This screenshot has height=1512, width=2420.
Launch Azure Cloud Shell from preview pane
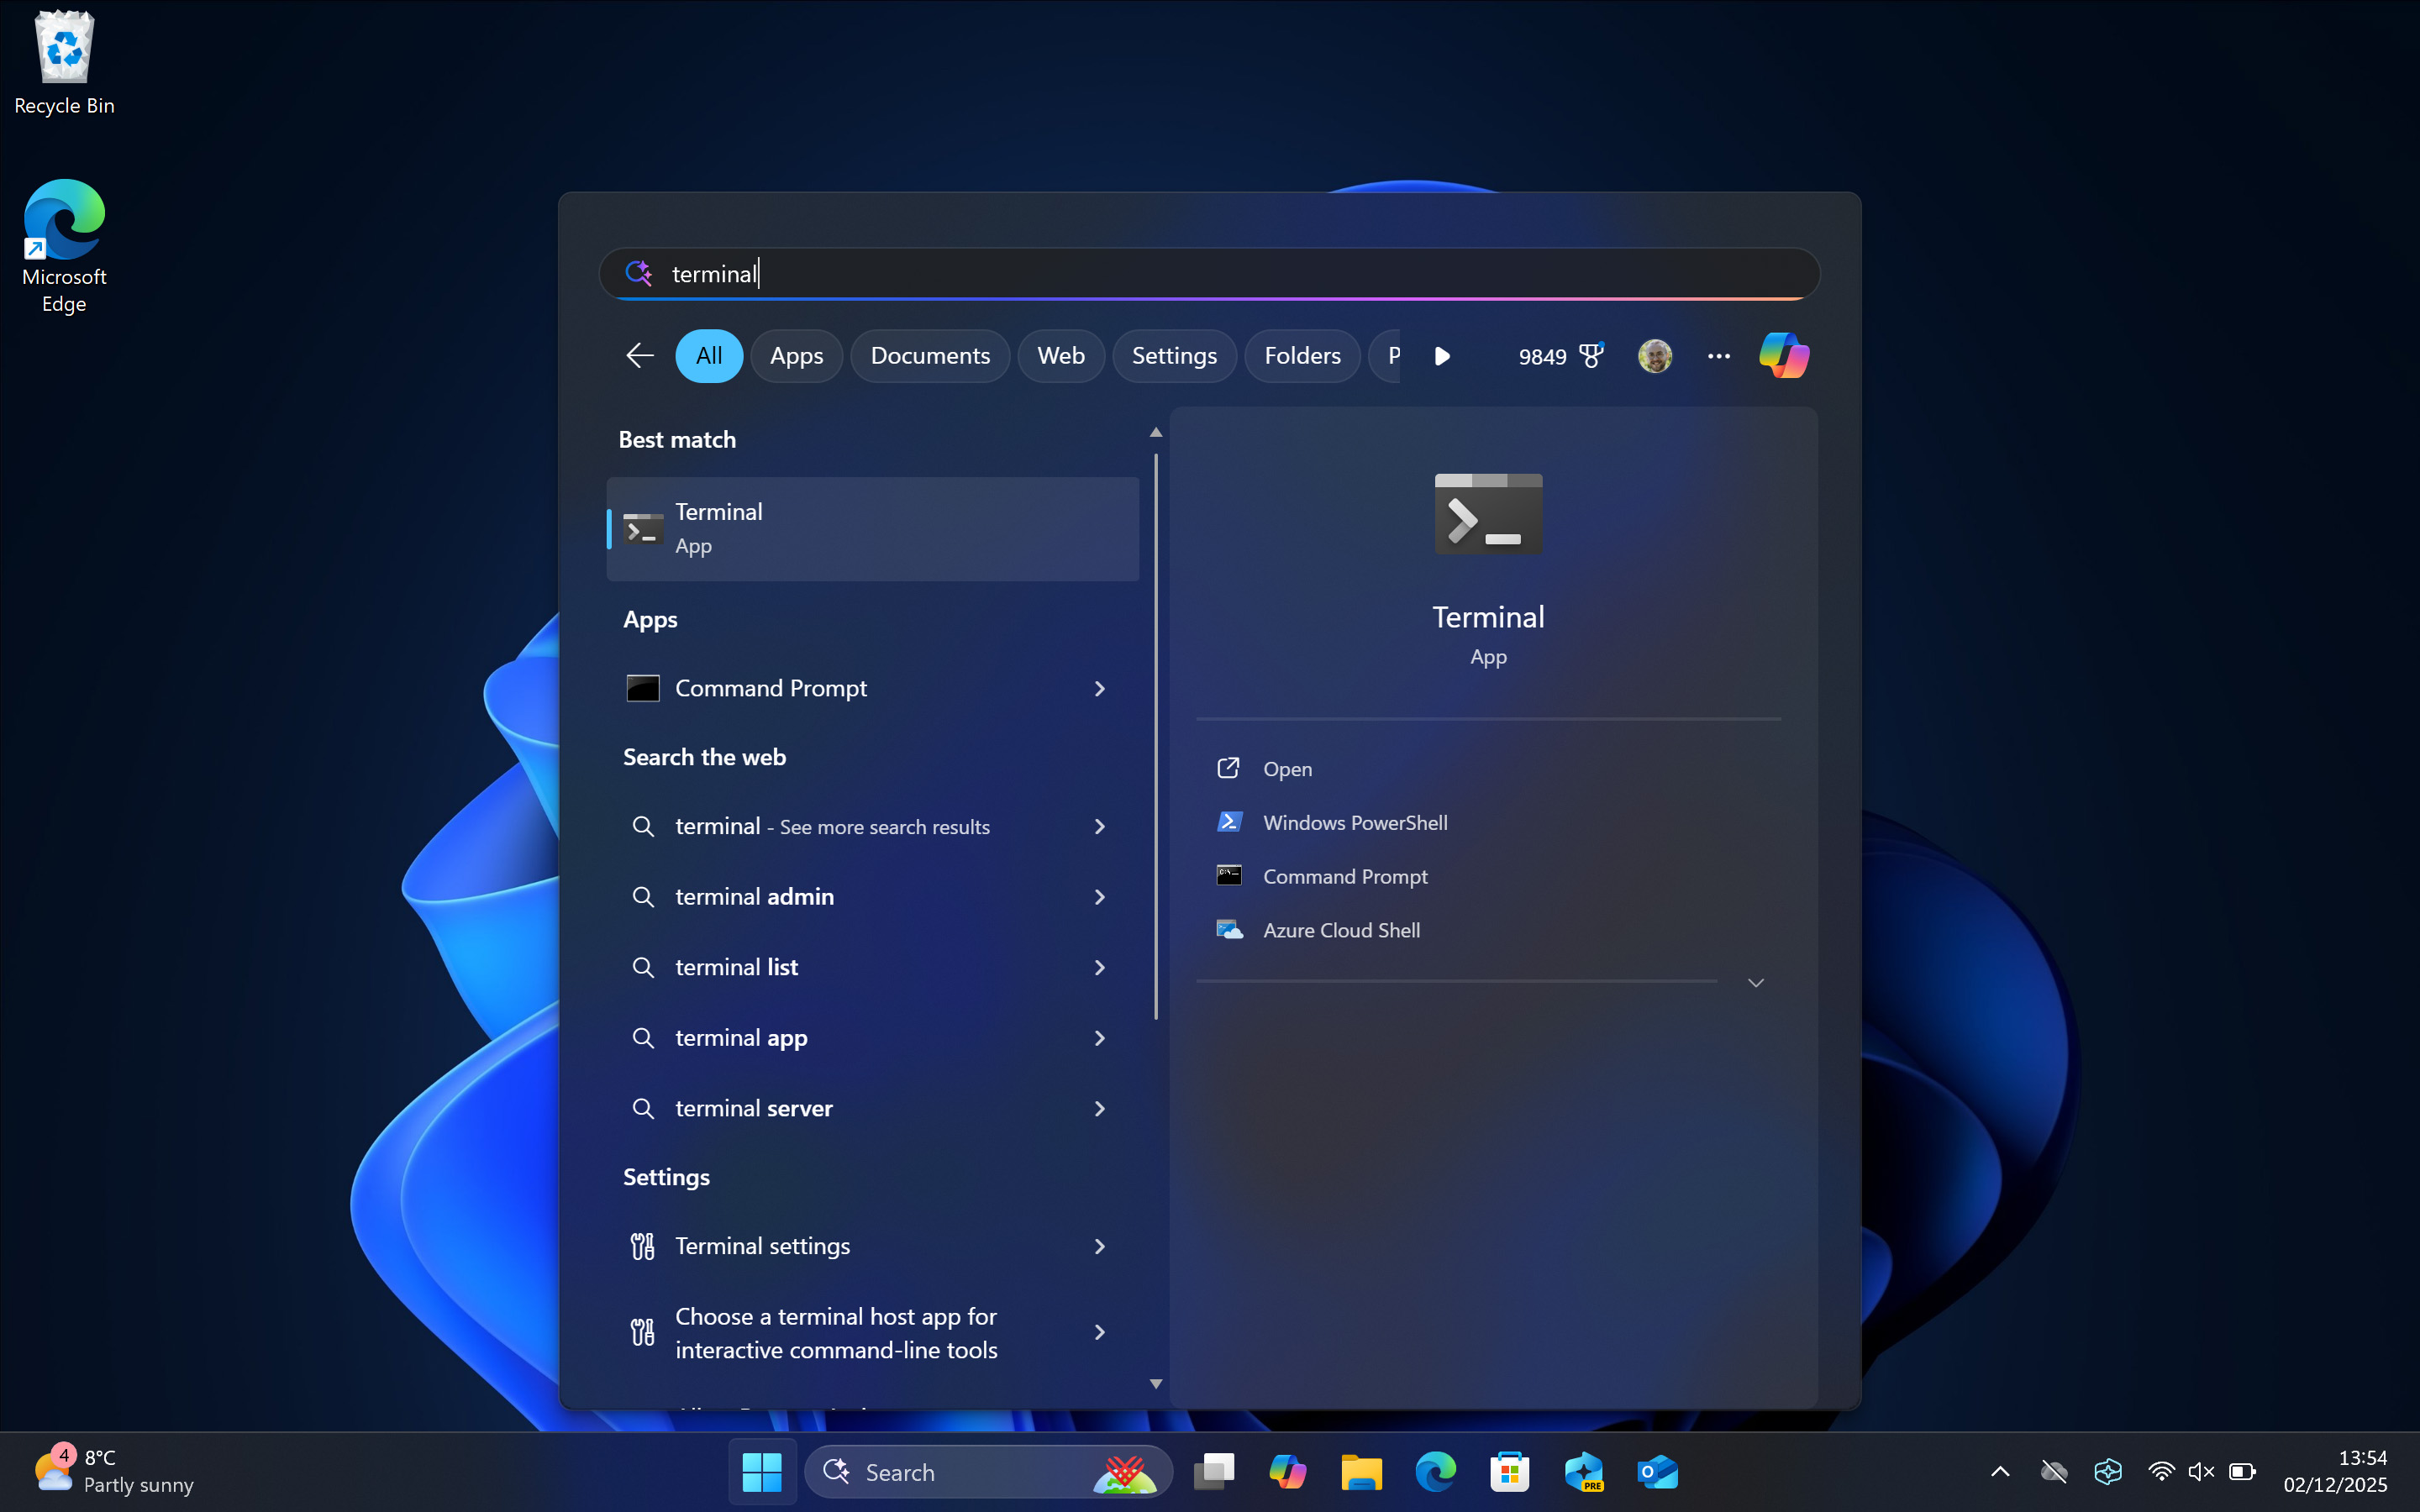(x=1341, y=929)
